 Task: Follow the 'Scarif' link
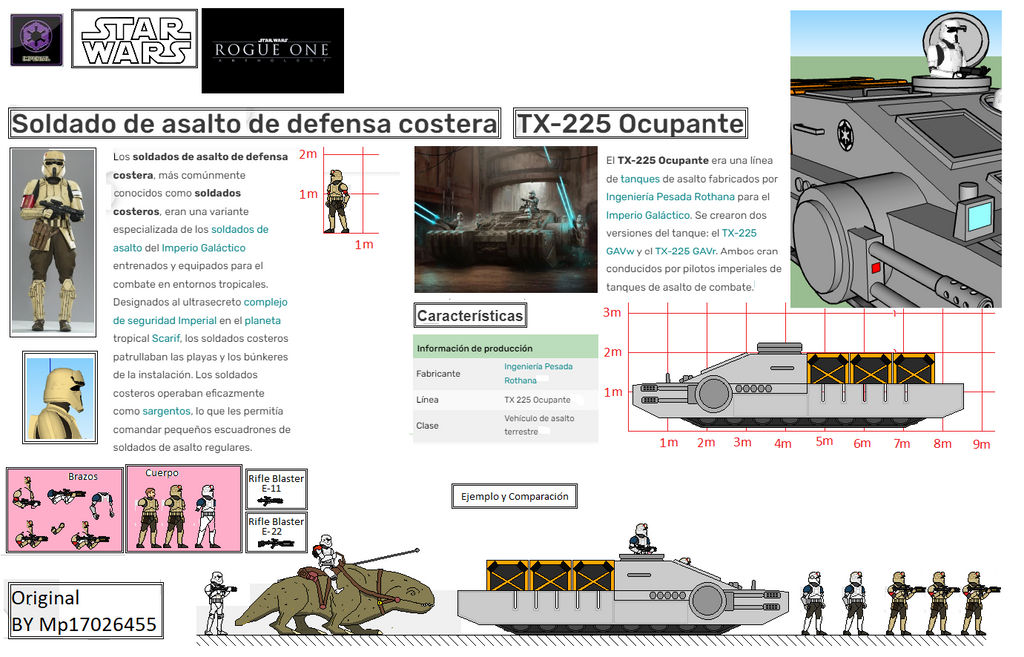click(166, 338)
